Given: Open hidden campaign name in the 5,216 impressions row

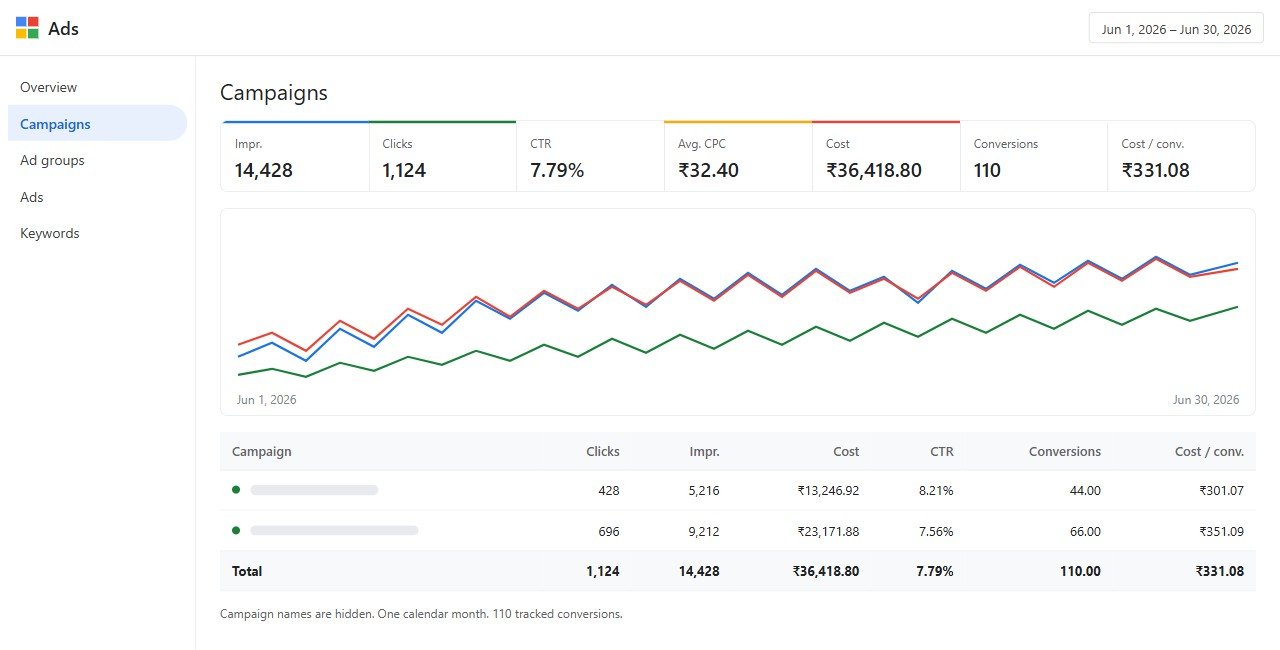Looking at the screenshot, I should coord(314,490).
